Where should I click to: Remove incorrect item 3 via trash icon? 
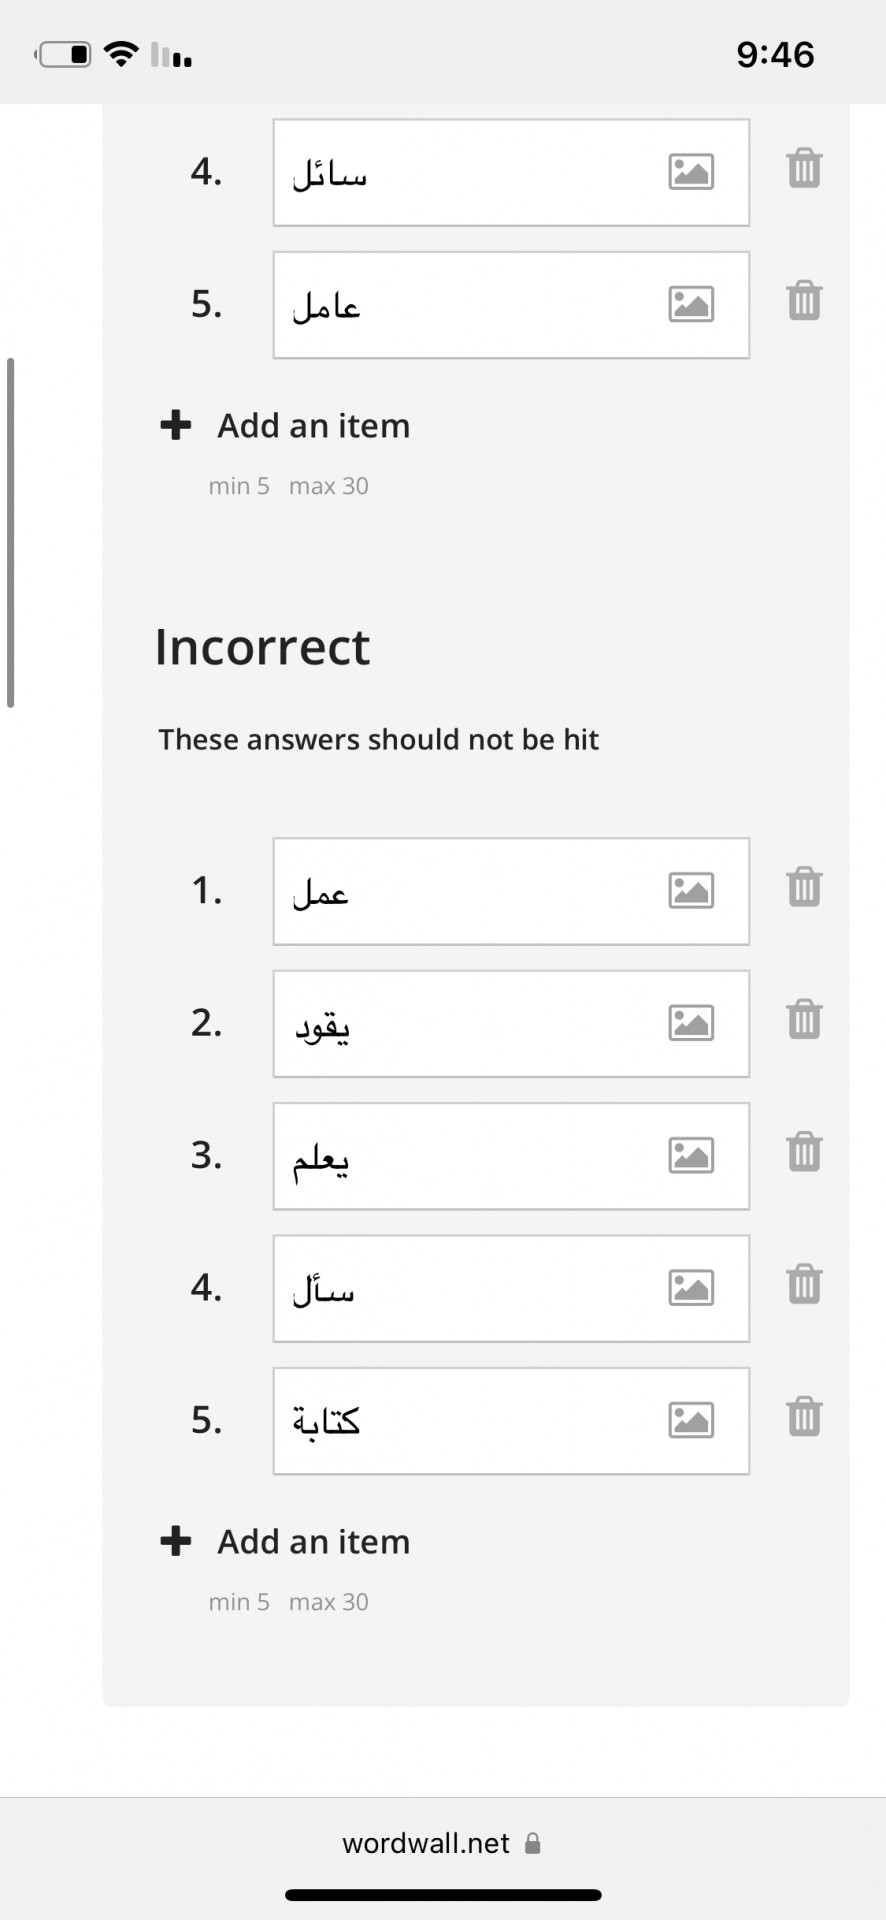804,1152
